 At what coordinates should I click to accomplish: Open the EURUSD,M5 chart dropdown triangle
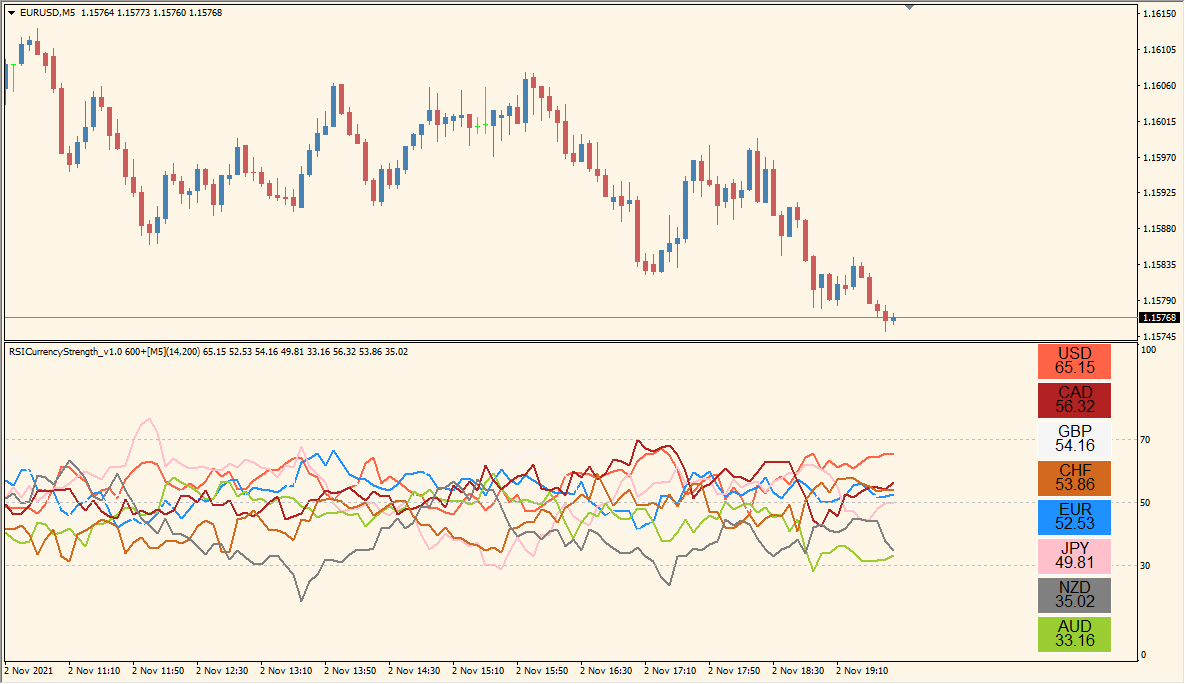(12, 12)
